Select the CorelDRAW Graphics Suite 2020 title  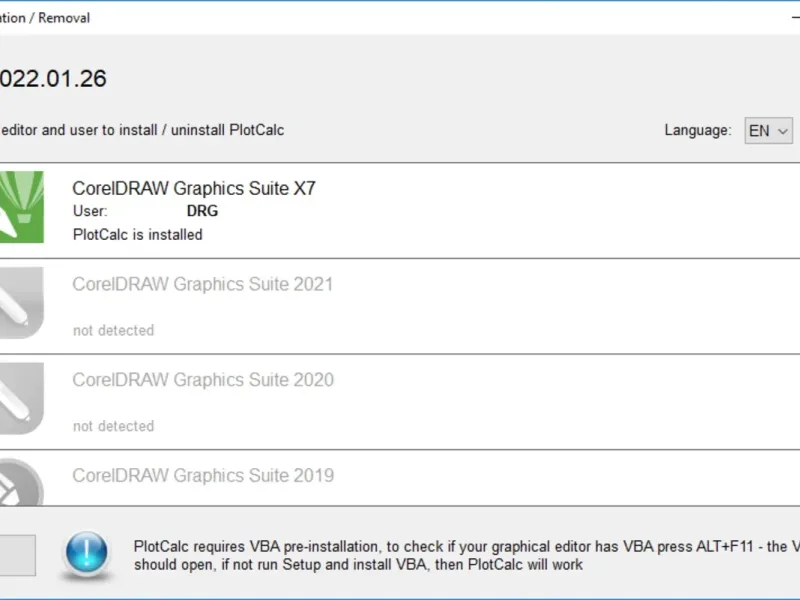[203, 380]
